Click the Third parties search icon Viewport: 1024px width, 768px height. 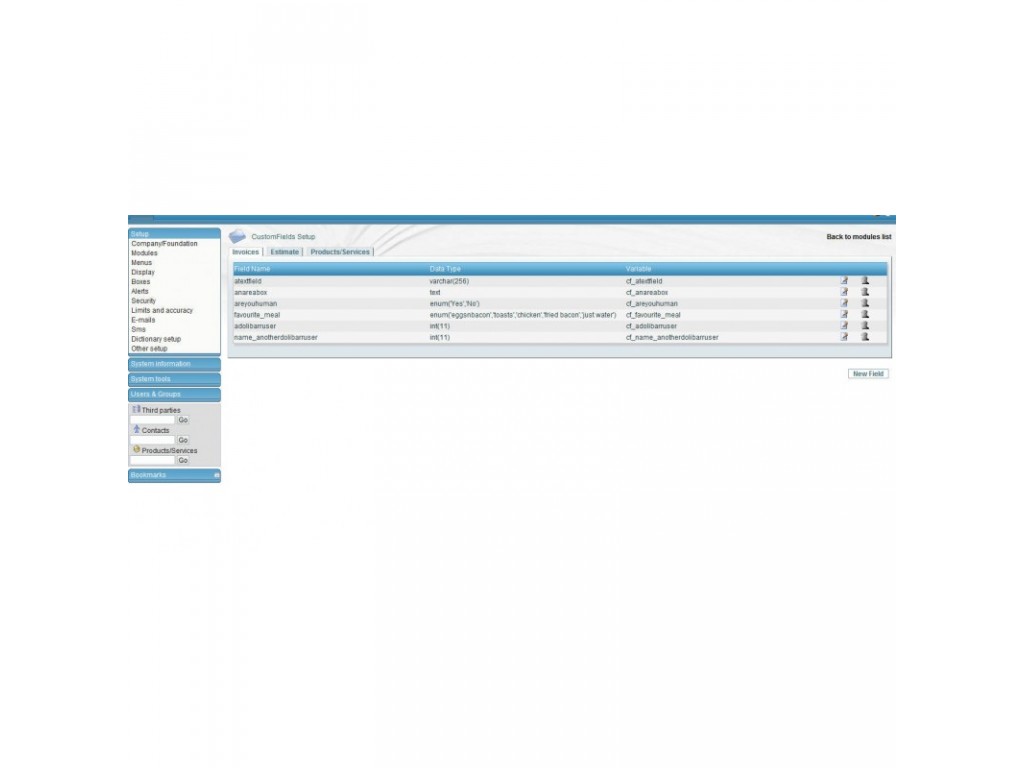tap(136, 409)
